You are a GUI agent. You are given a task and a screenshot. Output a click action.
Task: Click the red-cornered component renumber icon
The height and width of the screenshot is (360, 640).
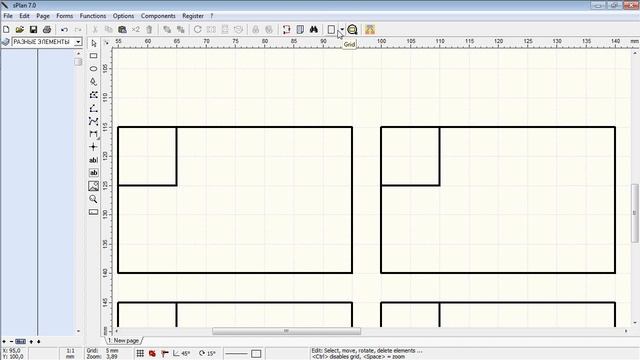(x=287, y=29)
